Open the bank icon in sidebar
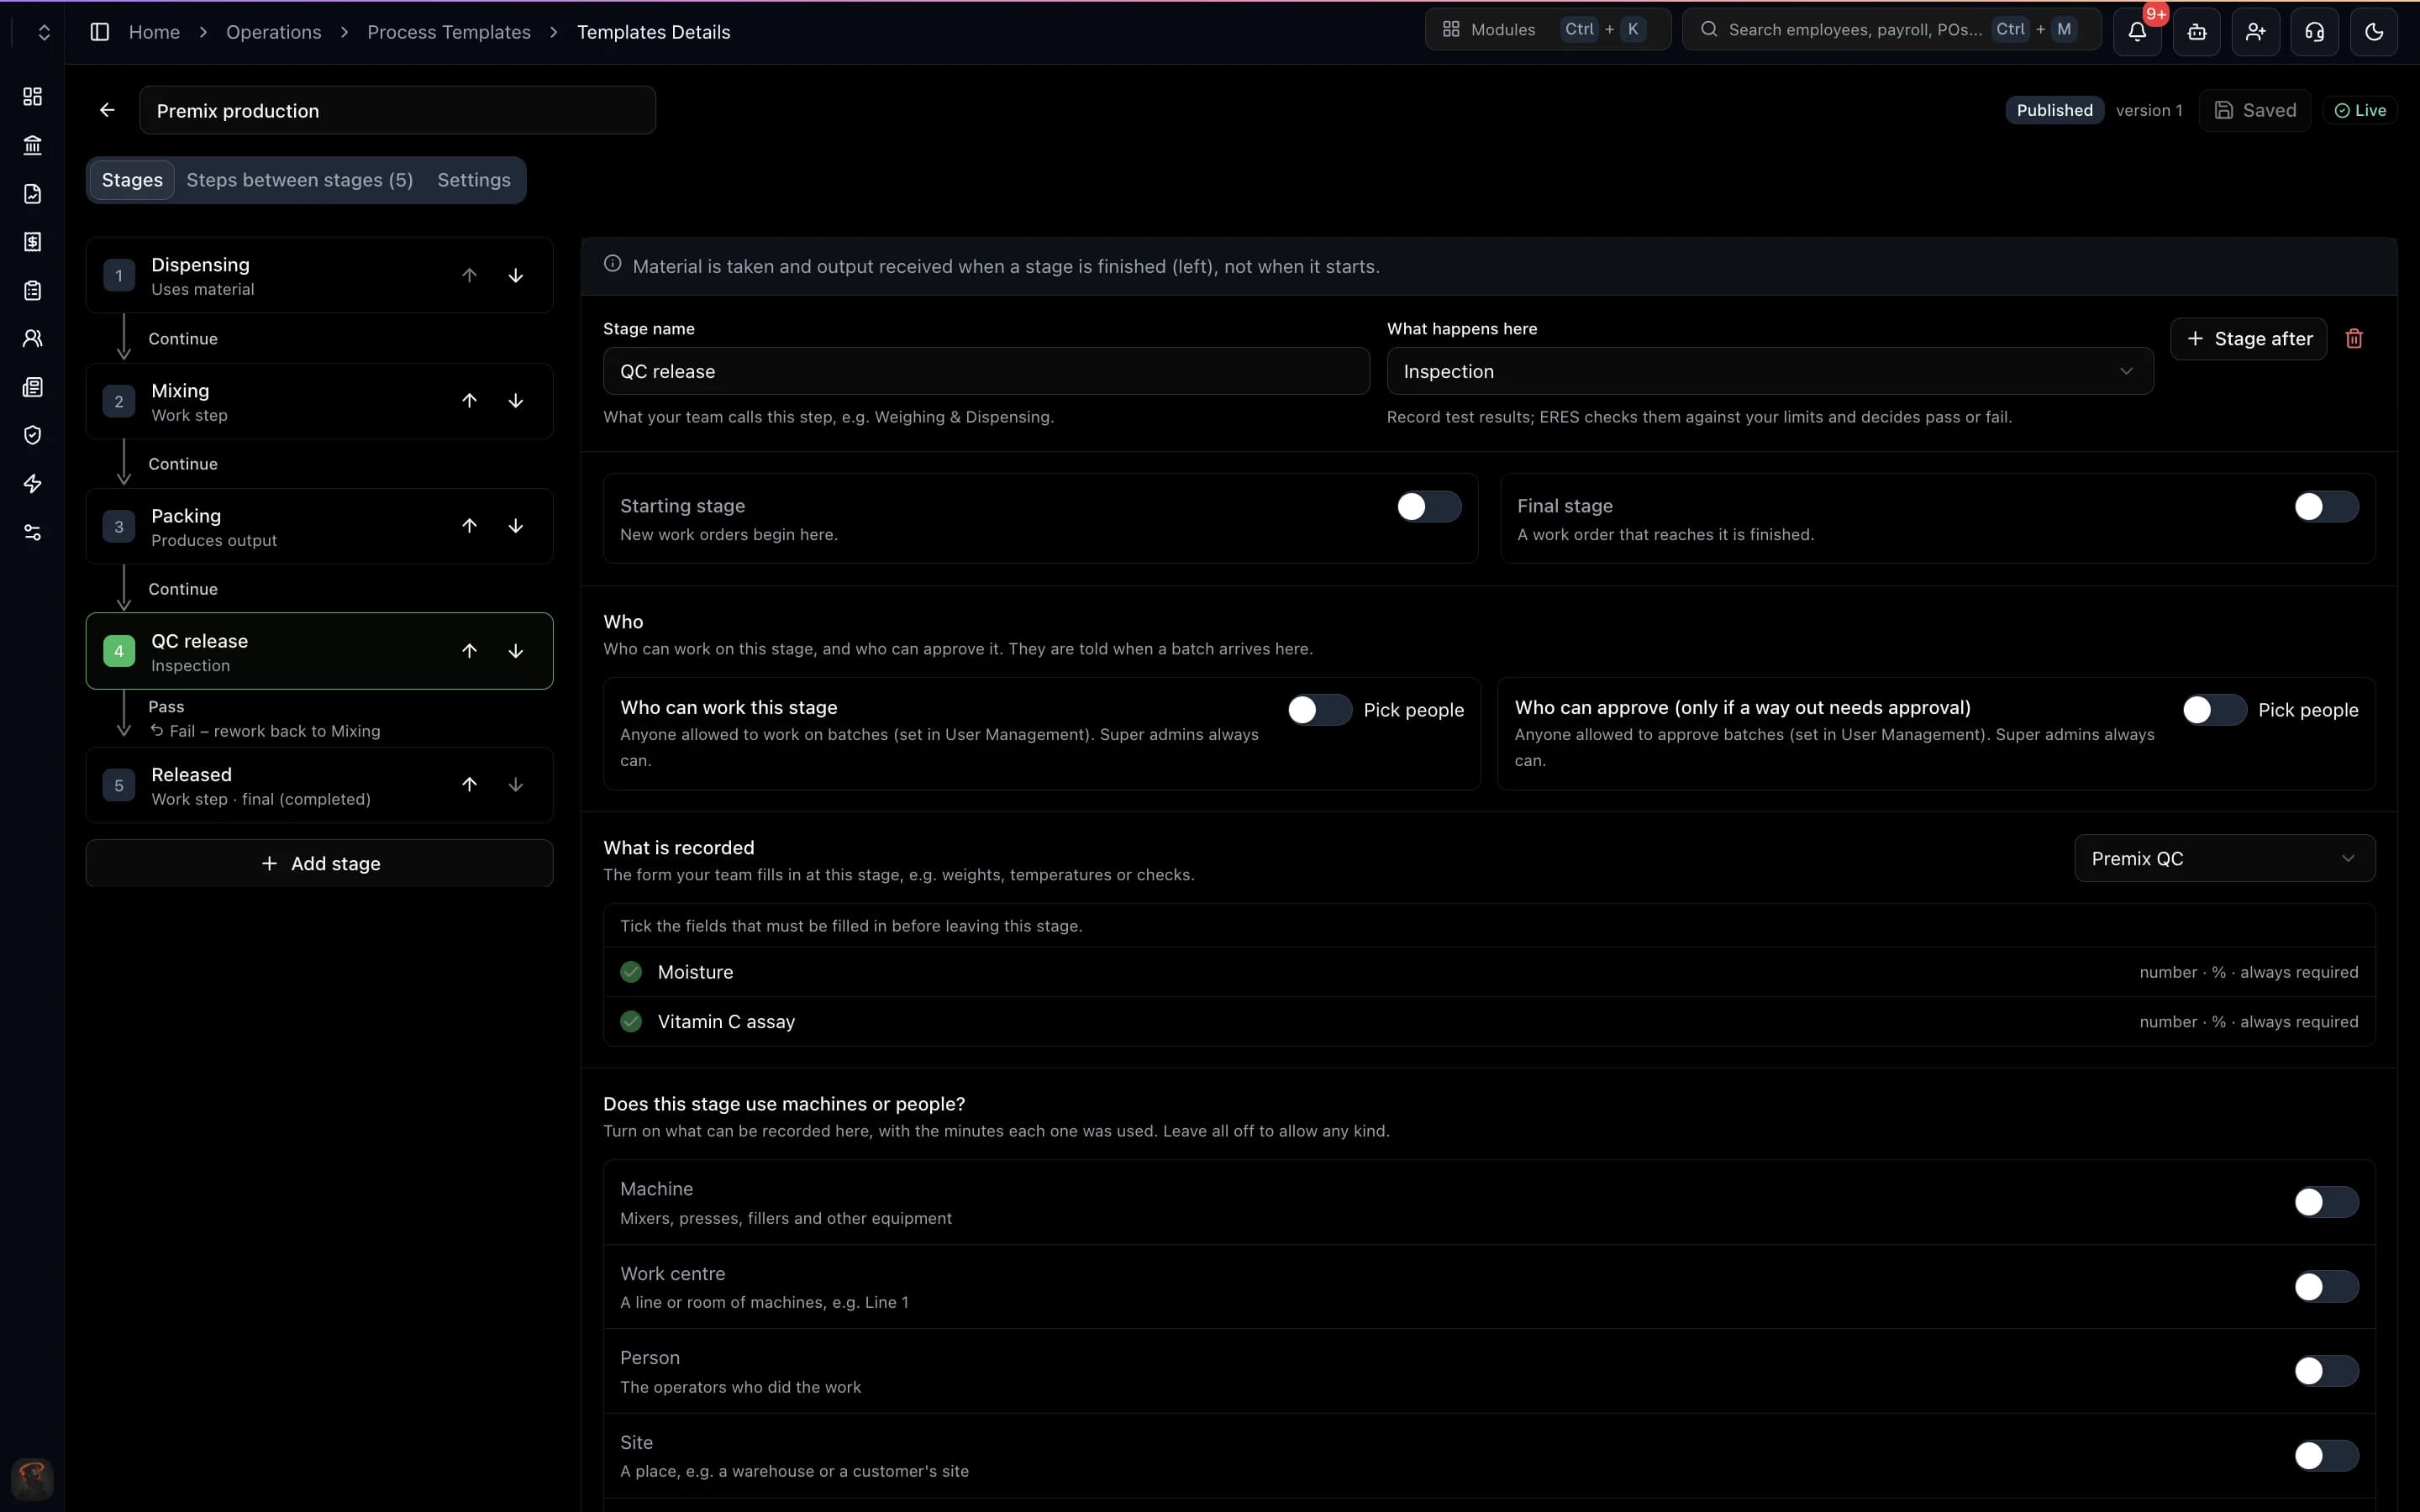Screen dimensions: 2420x1512 click(32, 145)
